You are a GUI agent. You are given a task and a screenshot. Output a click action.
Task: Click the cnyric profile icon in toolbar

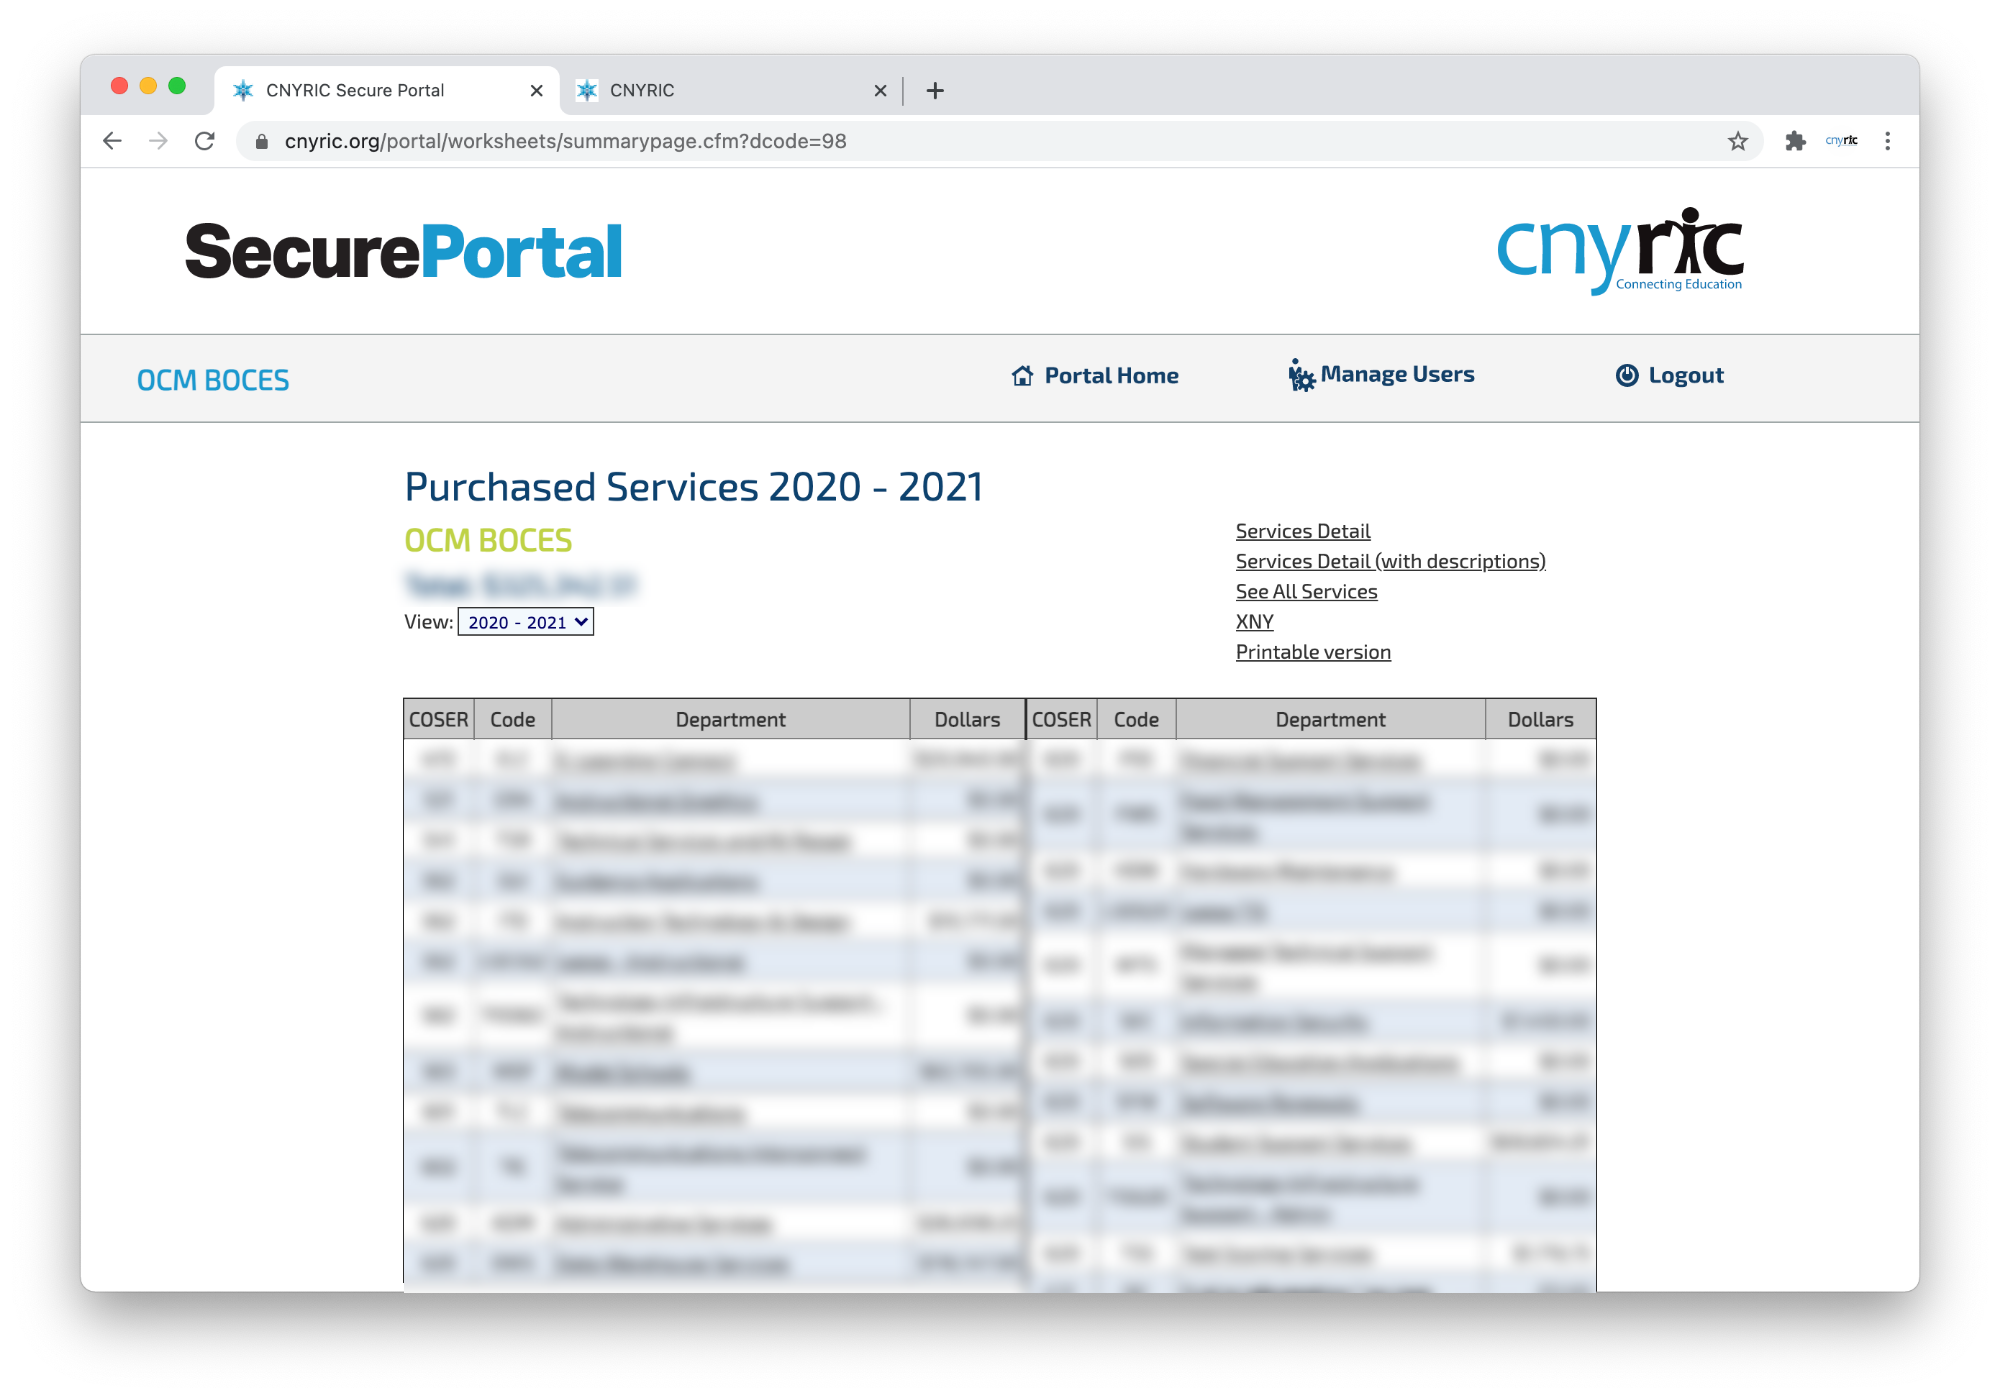1842,141
